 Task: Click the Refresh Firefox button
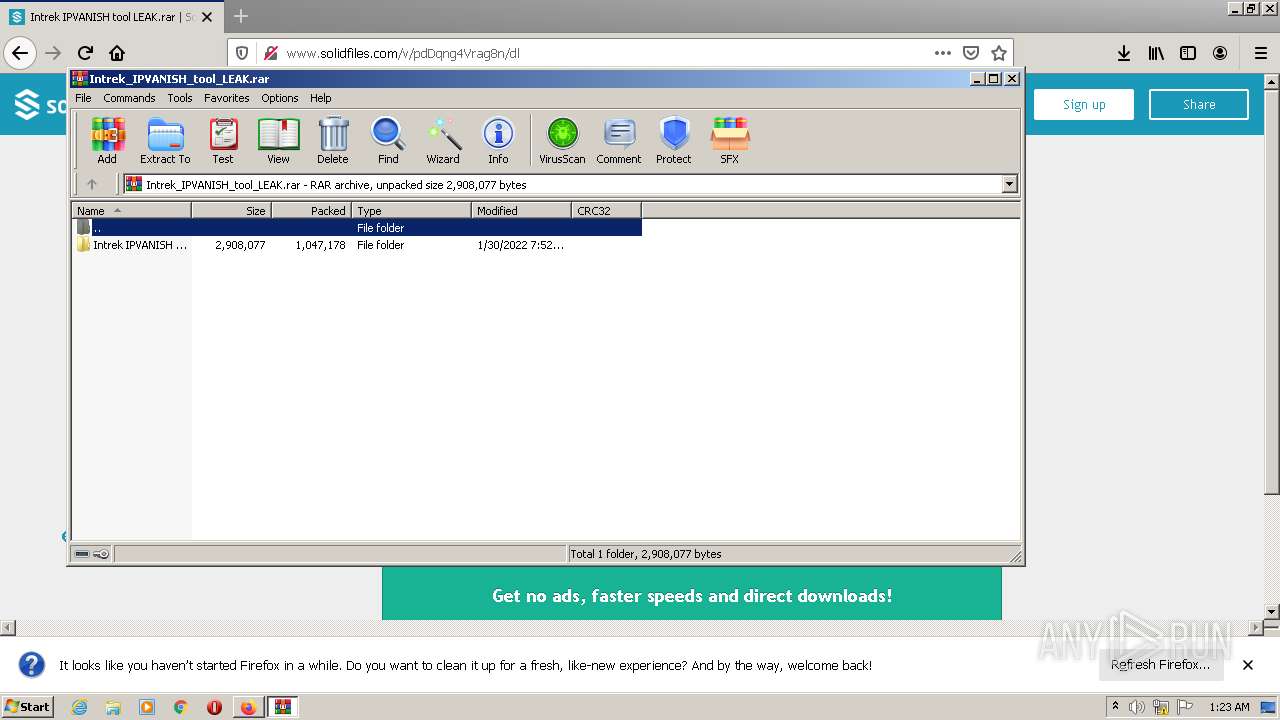point(1160,665)
